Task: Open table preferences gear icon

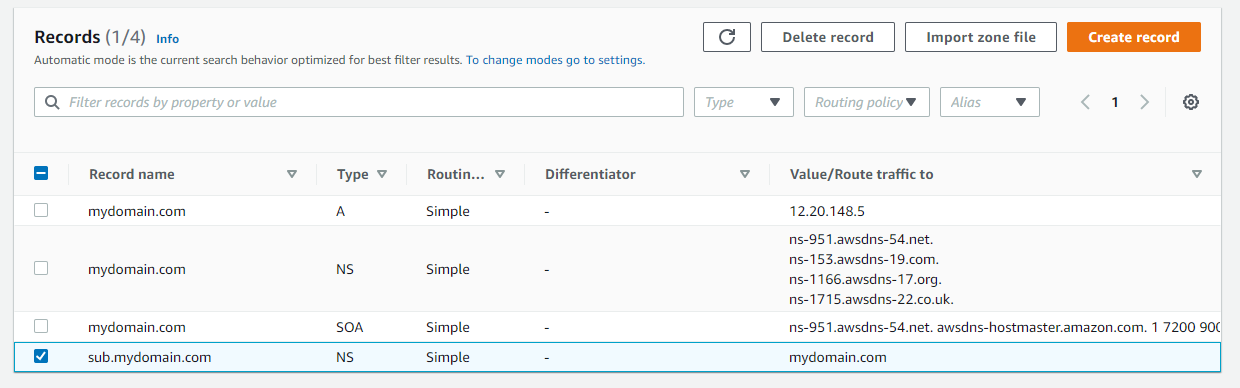Action: coord(1191,102)
